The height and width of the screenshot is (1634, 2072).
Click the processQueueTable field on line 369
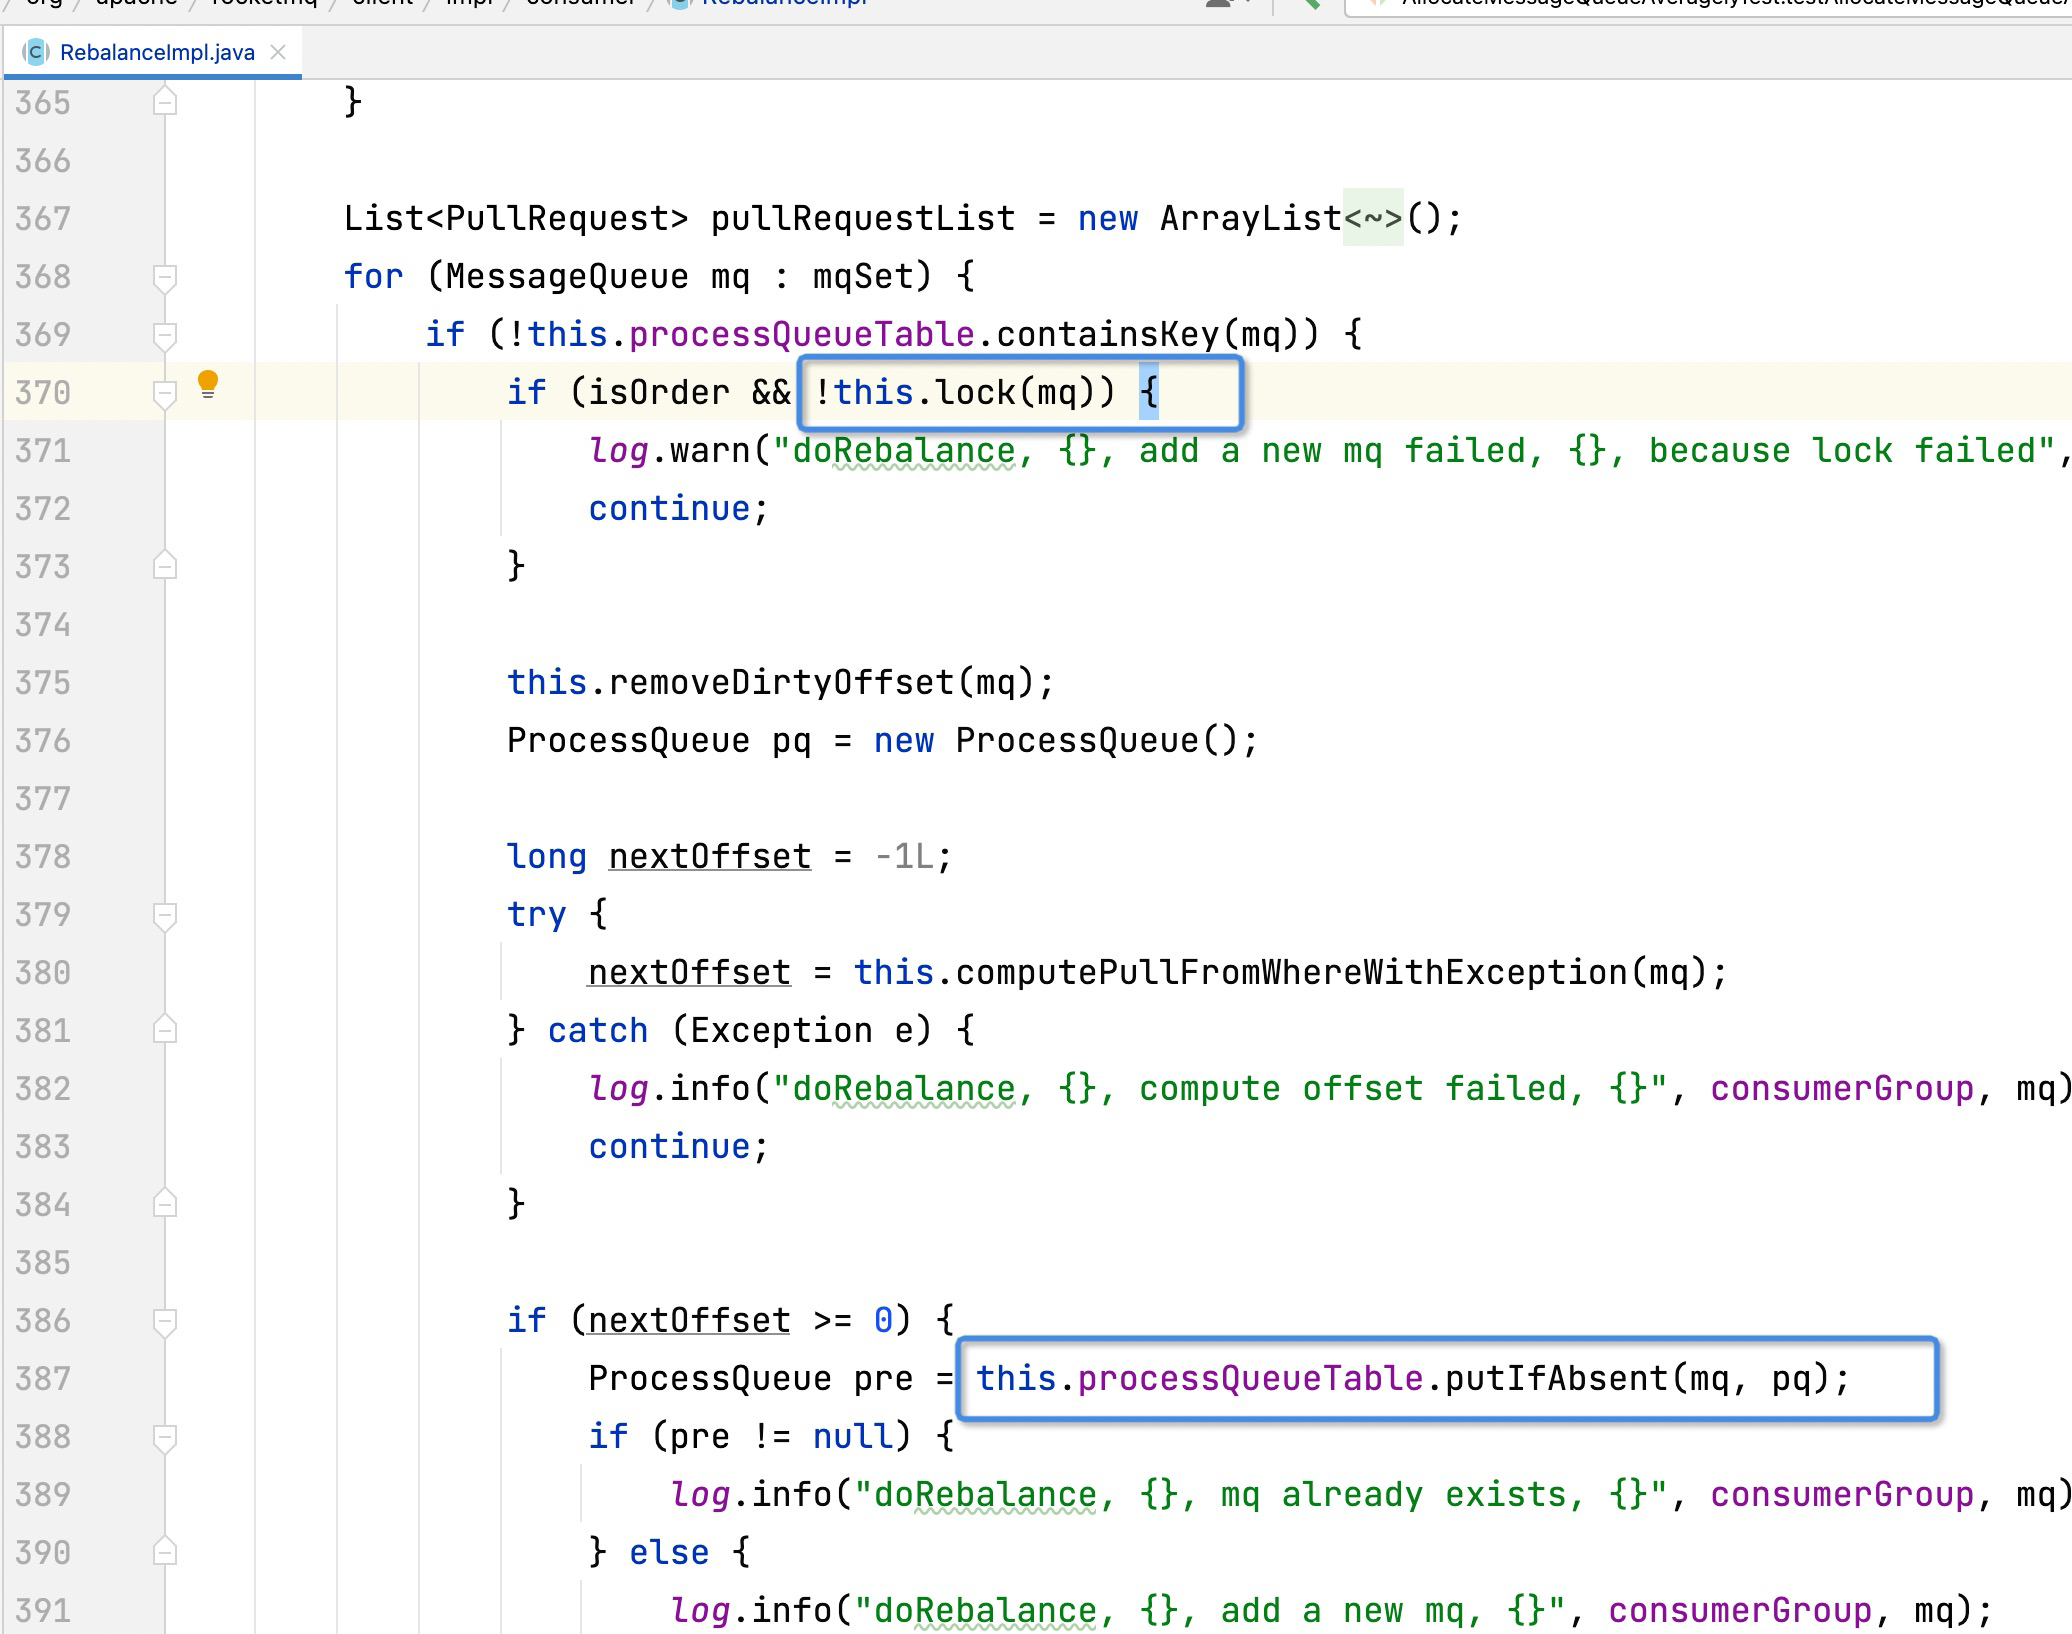pyautogui.click(x=801, y=335)
